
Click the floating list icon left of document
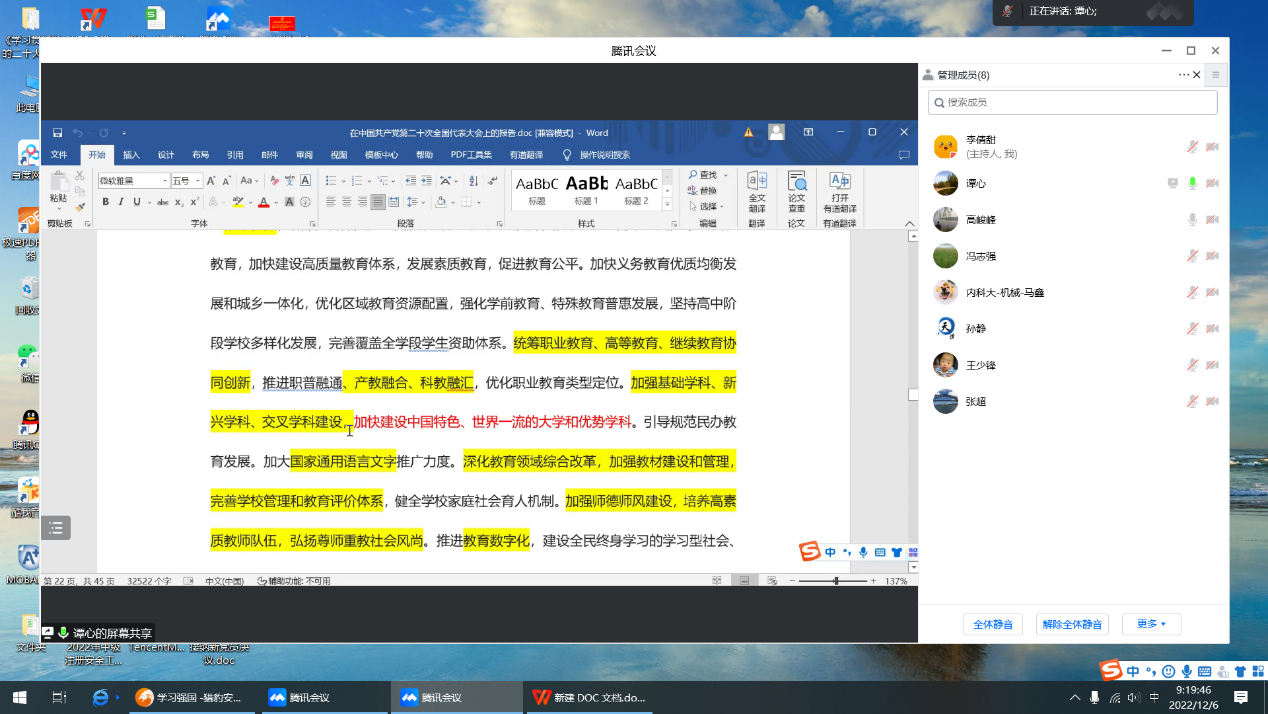click(56, 527)
